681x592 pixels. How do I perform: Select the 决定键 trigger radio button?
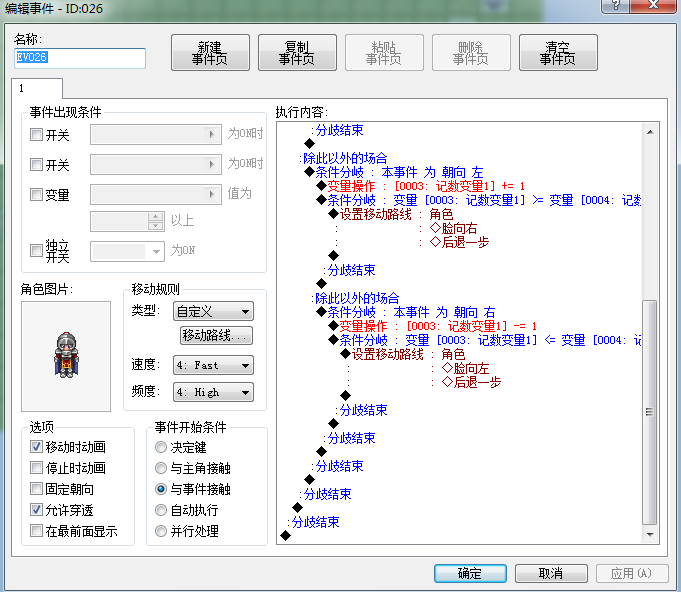161,447
